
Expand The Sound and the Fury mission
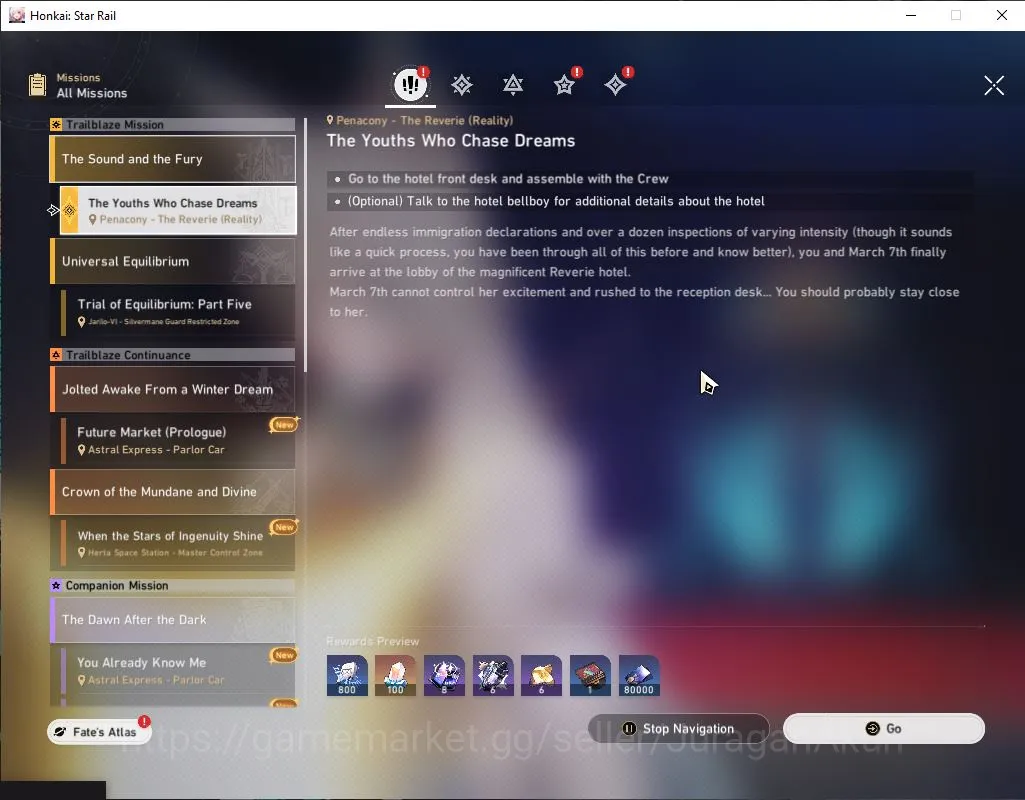173,159
